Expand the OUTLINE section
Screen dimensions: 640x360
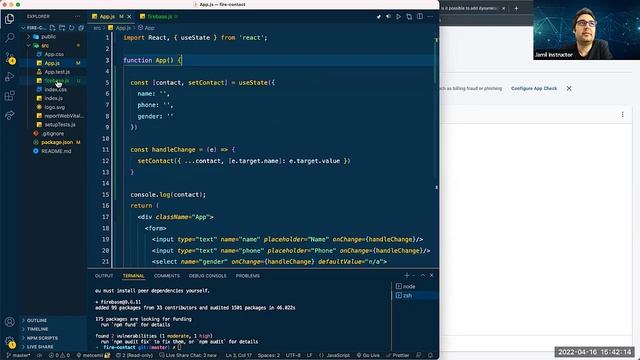tap(37, 320)
